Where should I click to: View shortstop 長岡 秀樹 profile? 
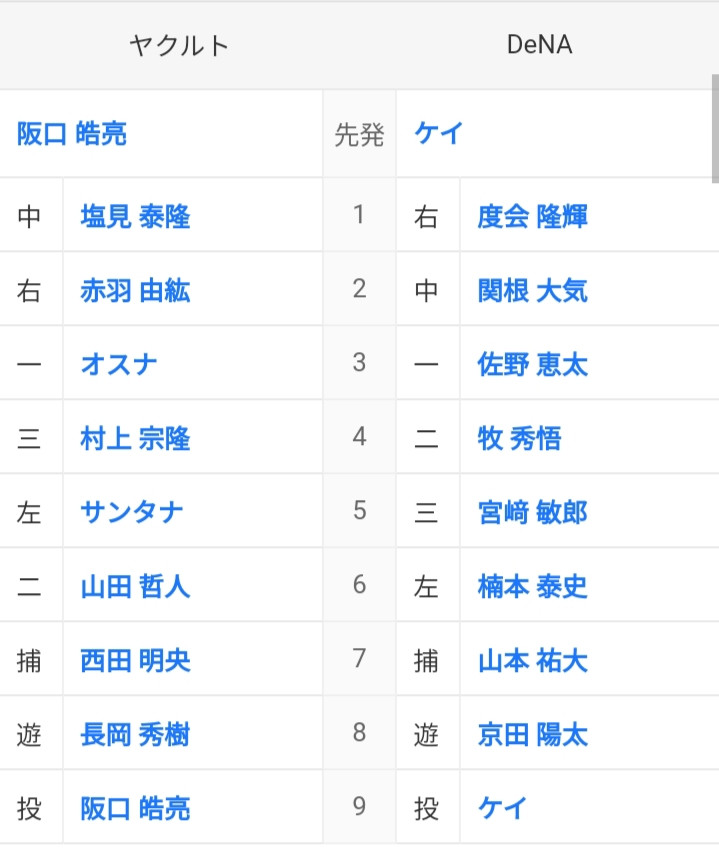pyautogui.click(x=136, y=735)
